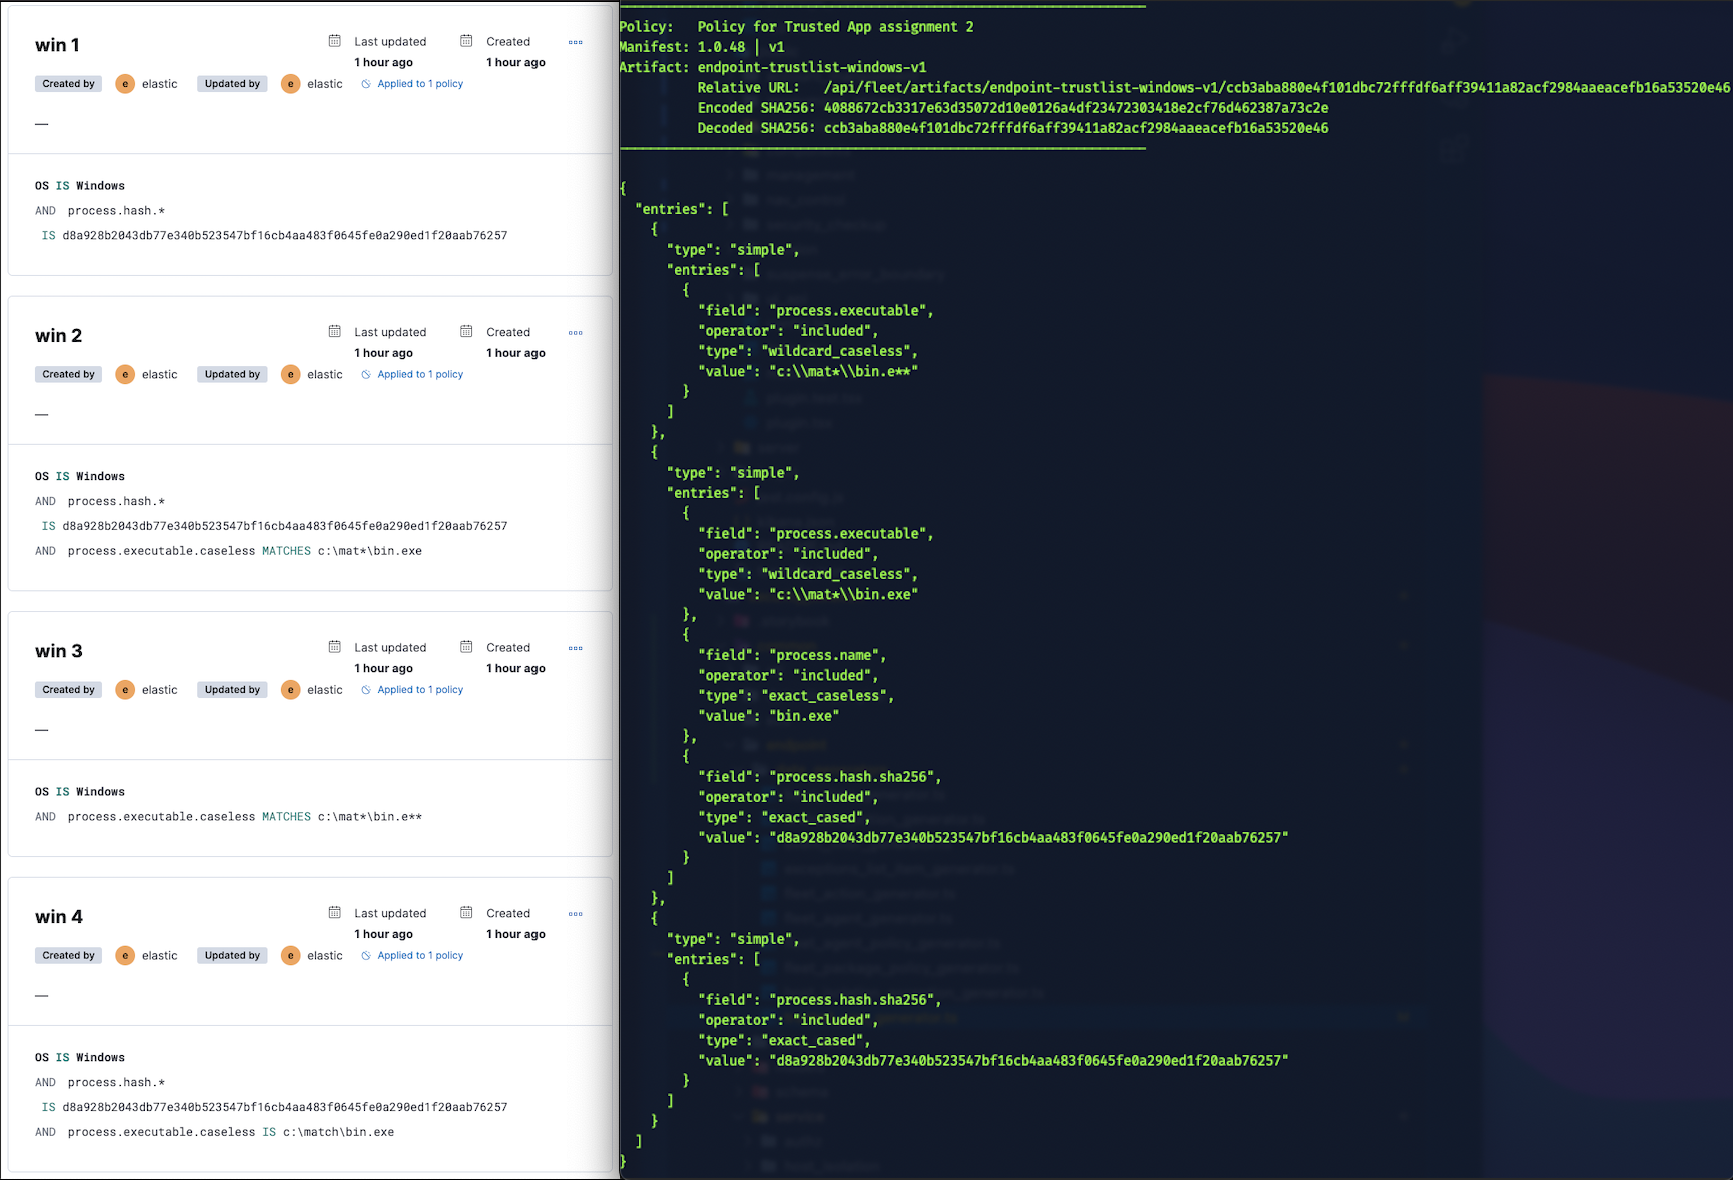Screen dimensions: 1733x1180
Task: Click Created by elastic avatar on win 1
Action: pos(125,84)
